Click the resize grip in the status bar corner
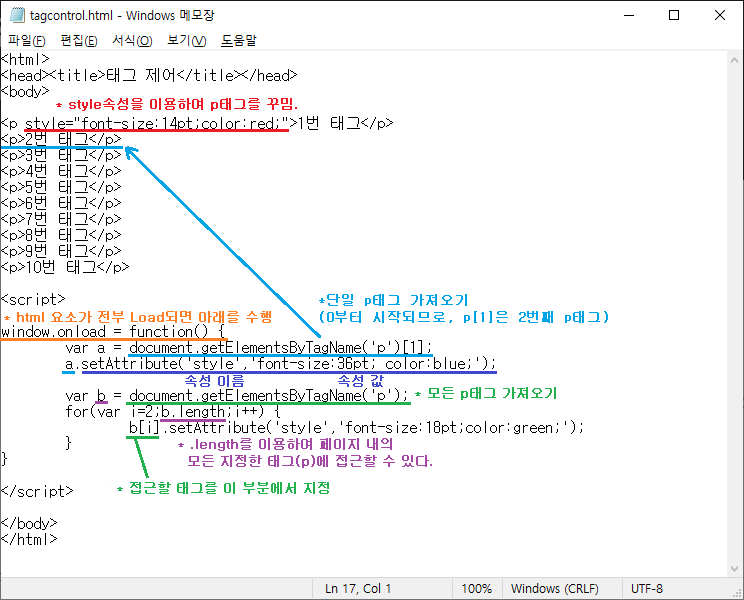The width and height of the screenshot is (744, 600). [737, 593]
